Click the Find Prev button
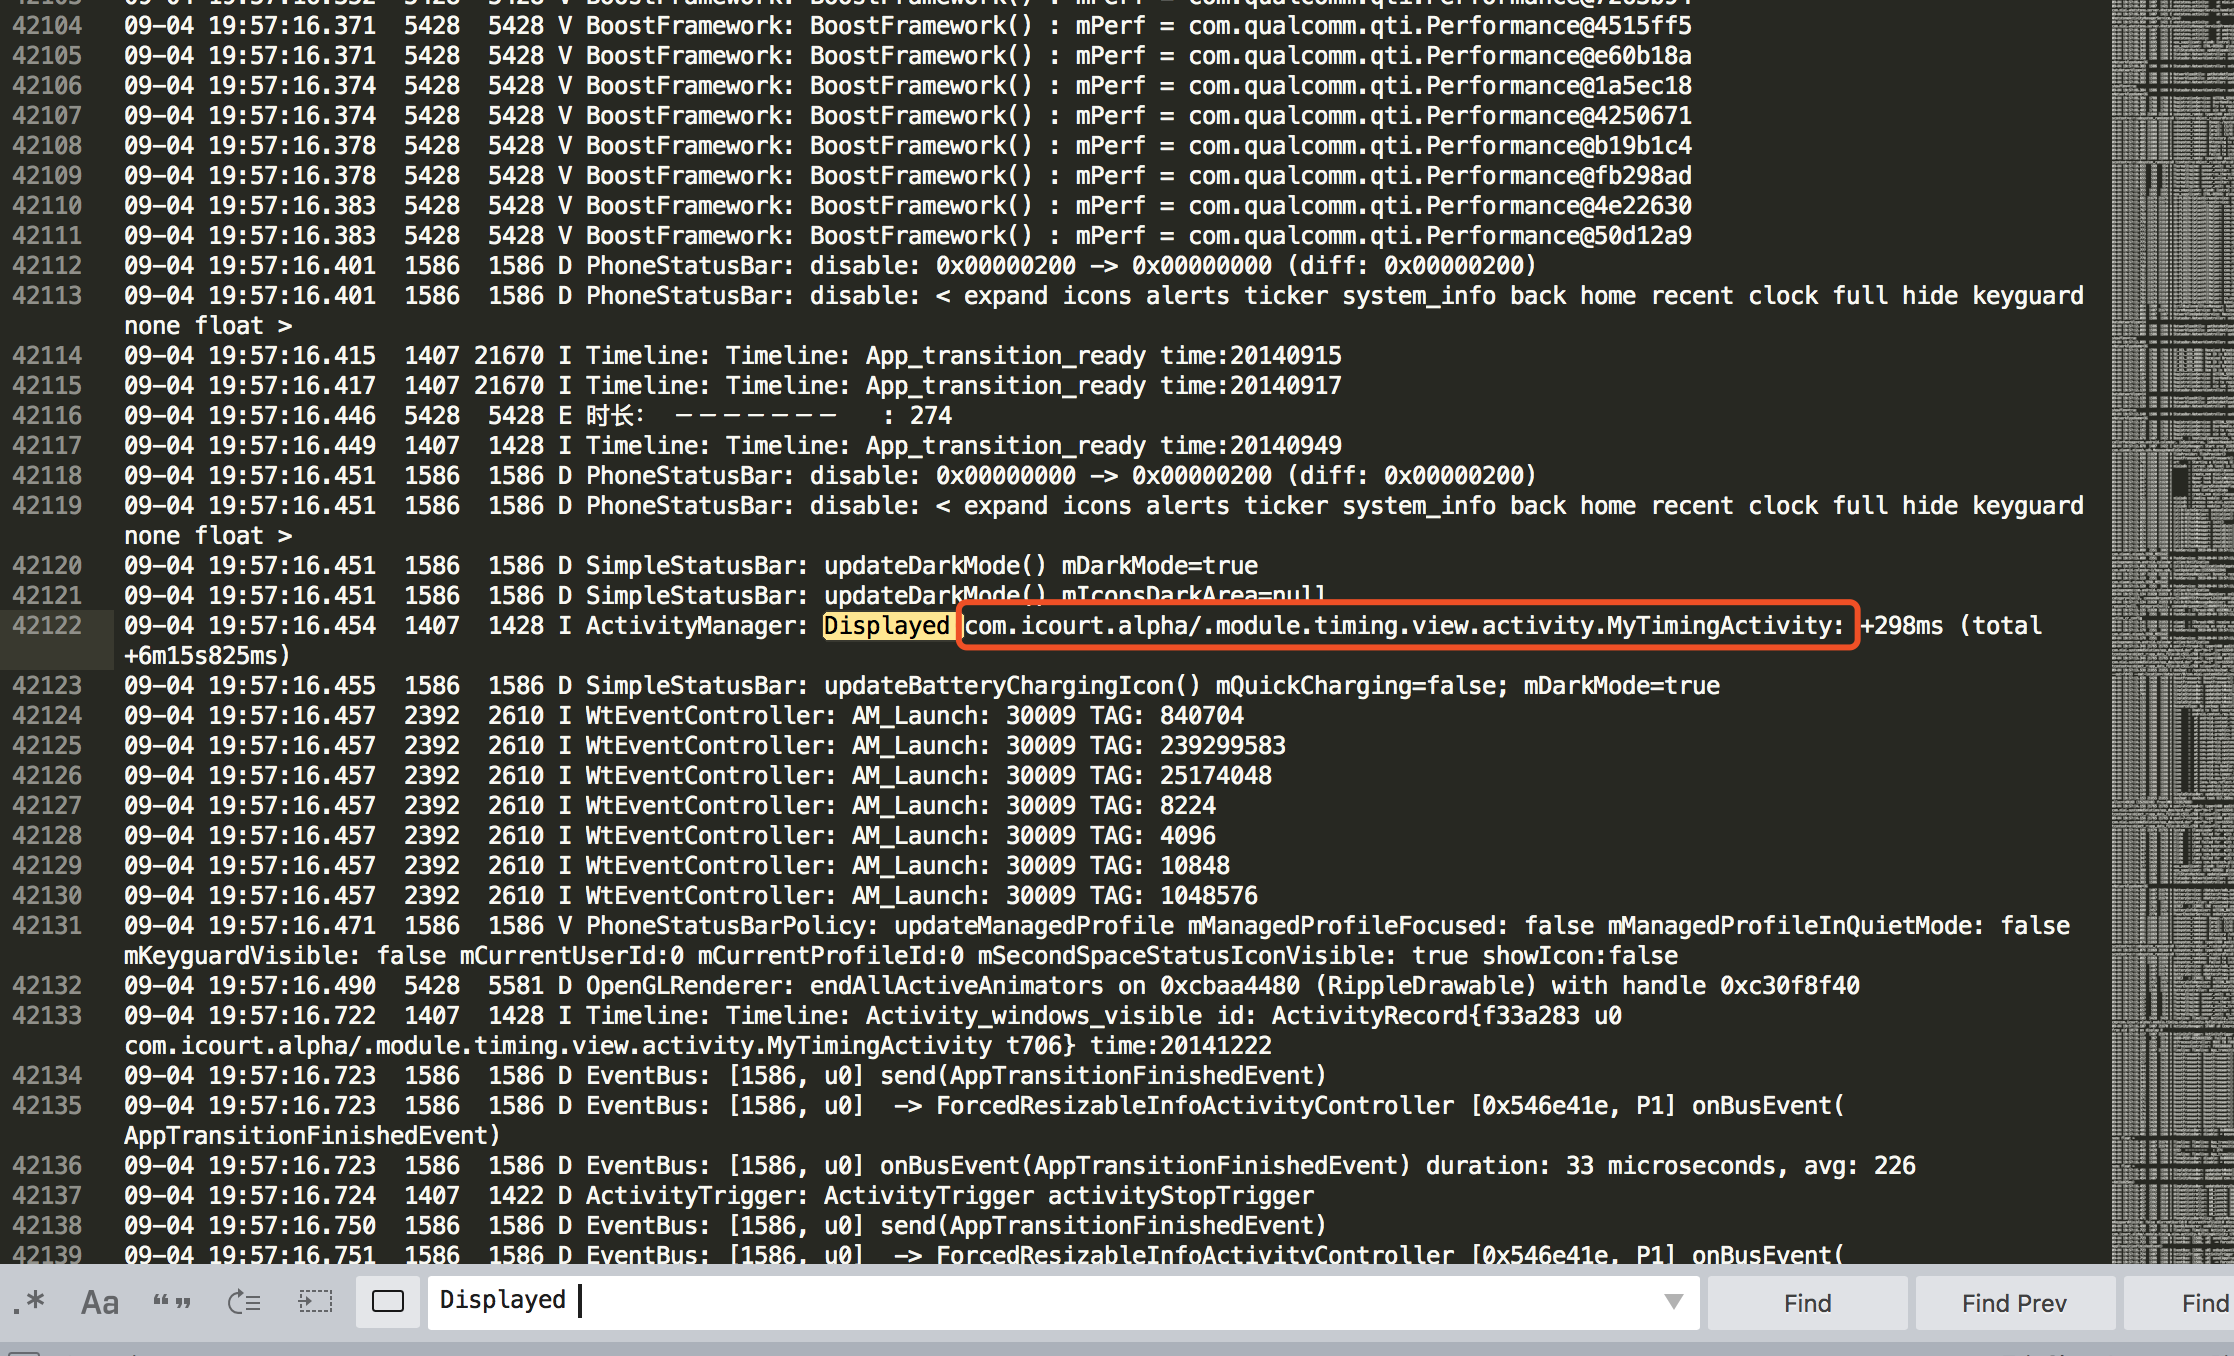 [x=2013, y=1303]
